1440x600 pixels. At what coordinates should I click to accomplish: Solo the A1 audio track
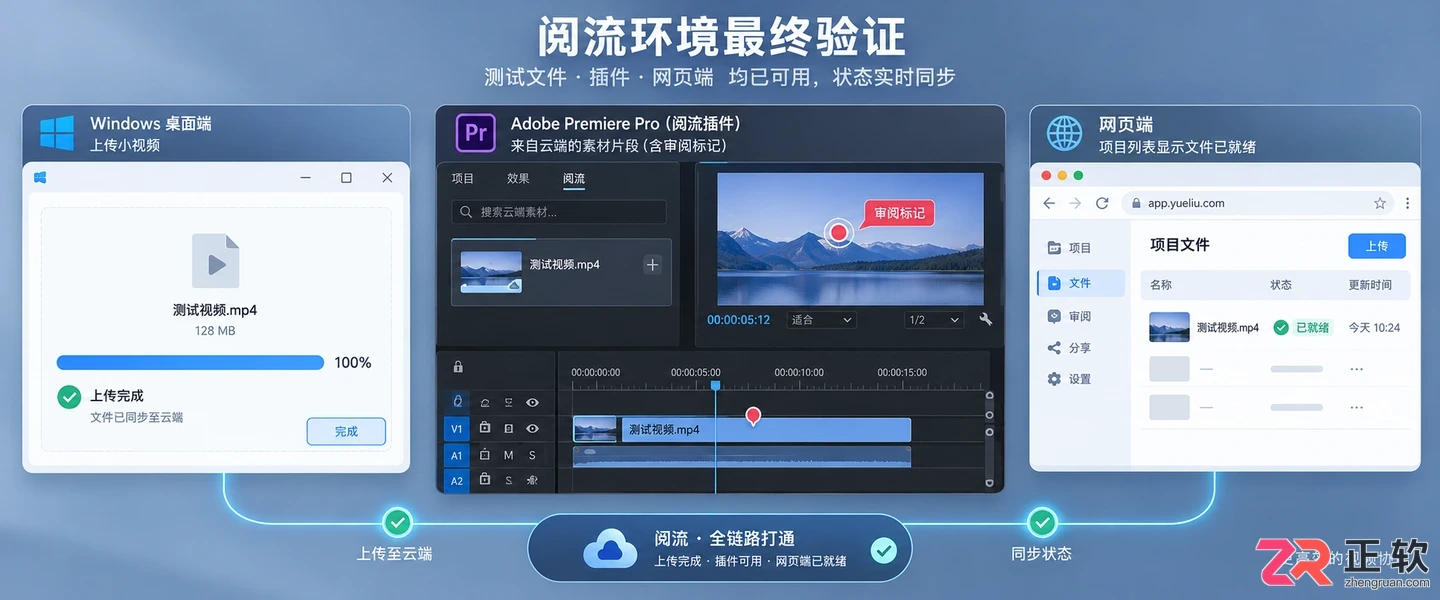tap(532, 455)
